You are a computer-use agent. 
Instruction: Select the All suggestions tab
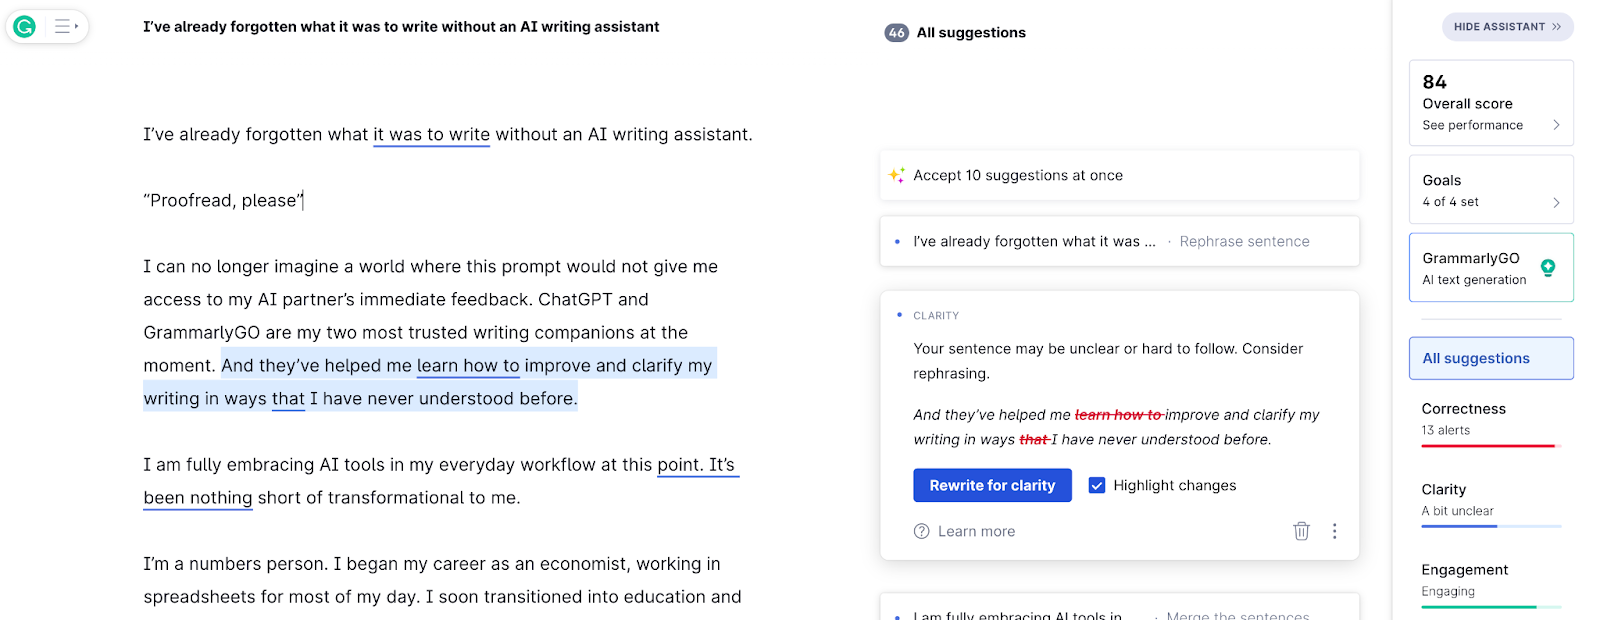tap(1491, 358)
